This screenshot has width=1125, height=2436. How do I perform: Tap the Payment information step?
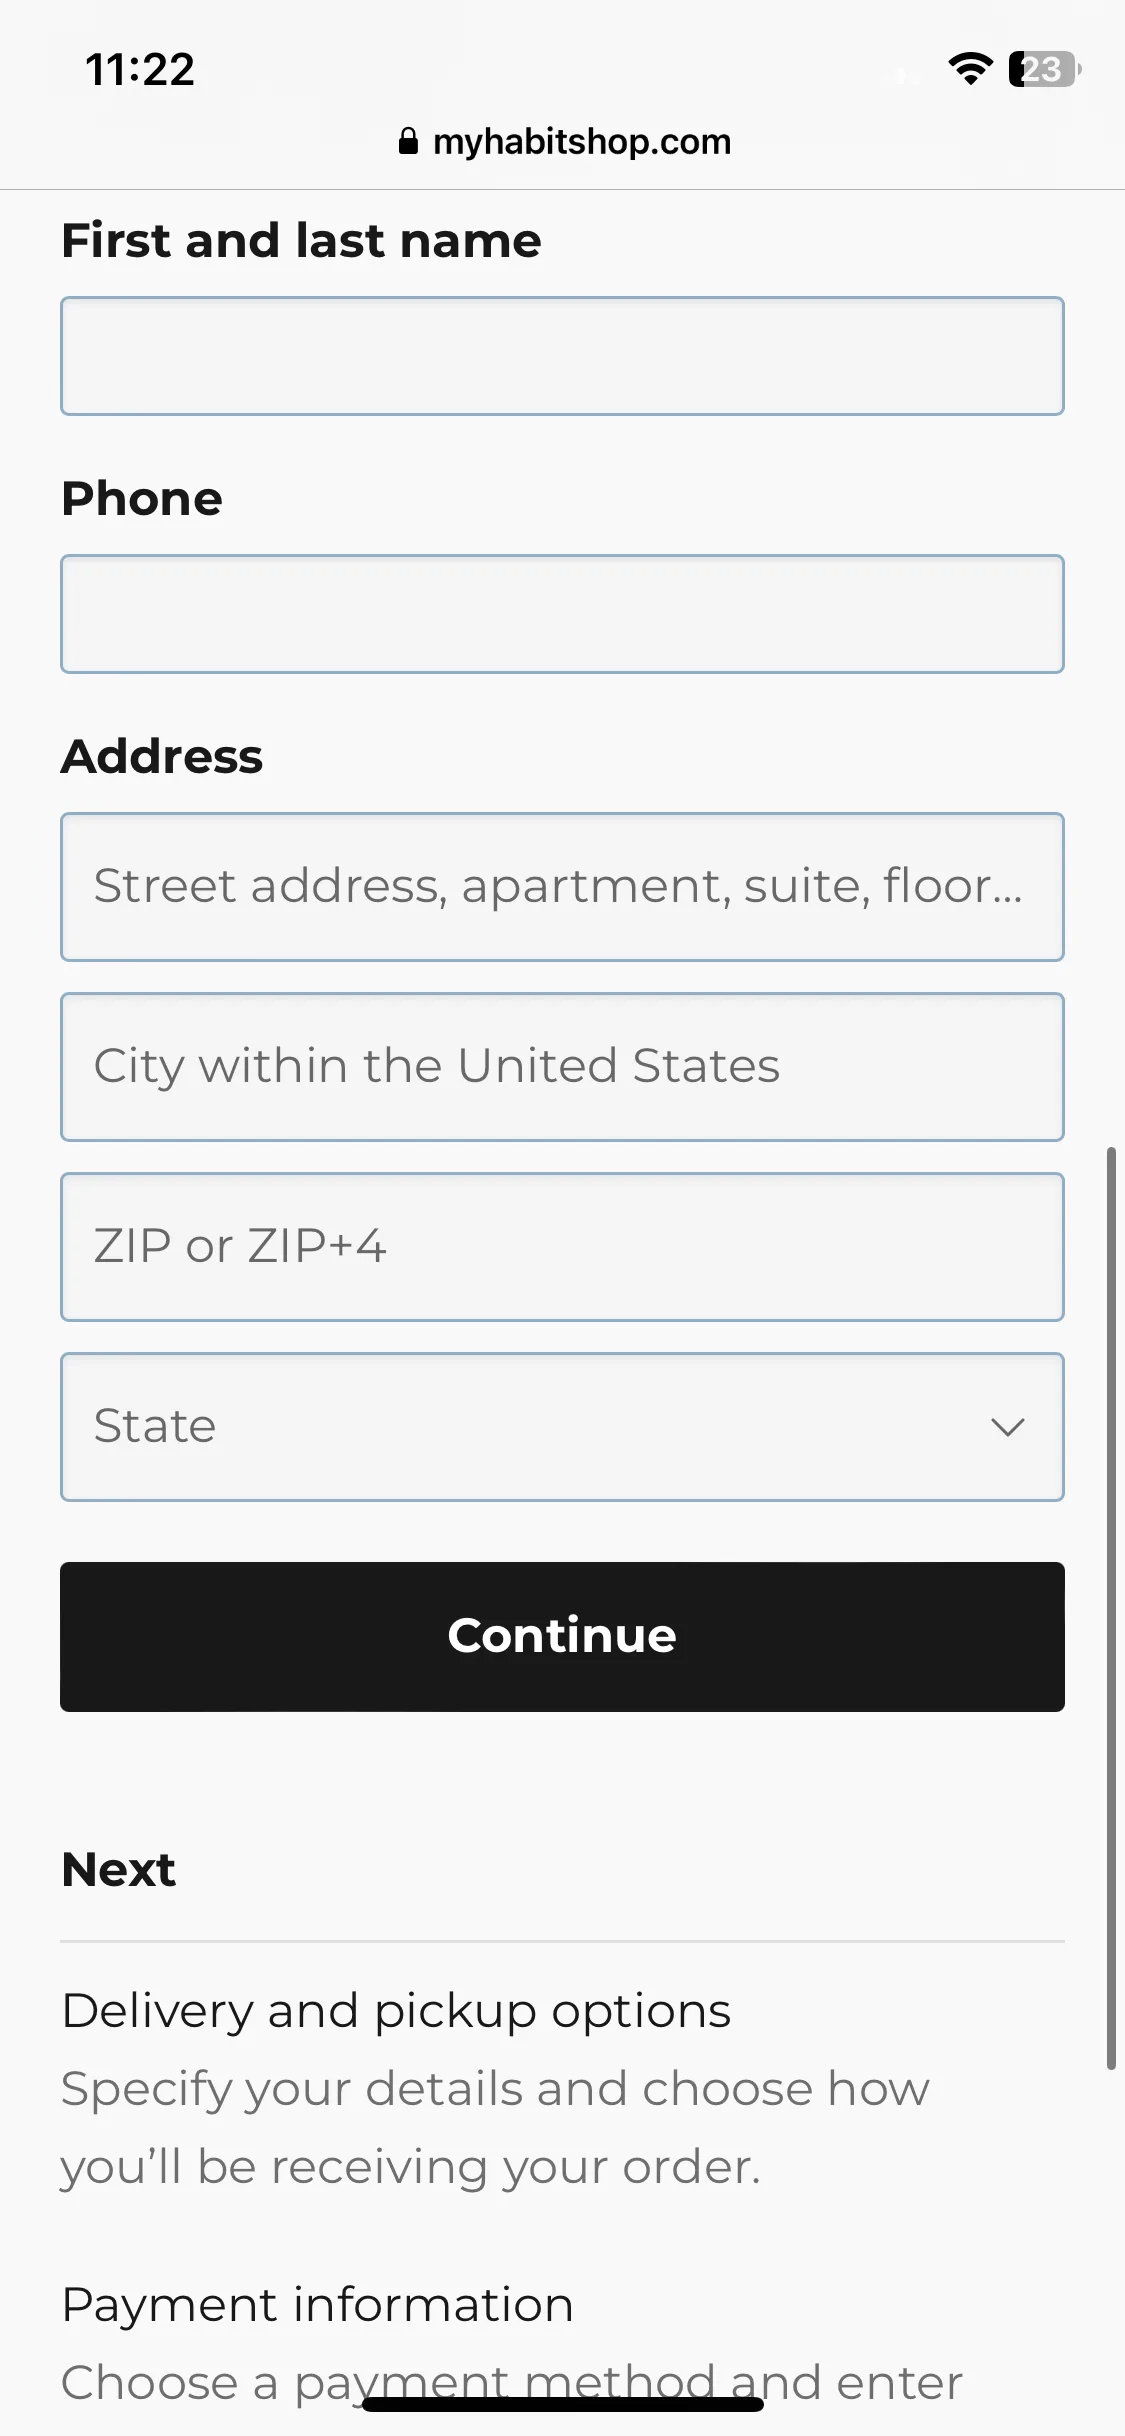click(317, 2305)
